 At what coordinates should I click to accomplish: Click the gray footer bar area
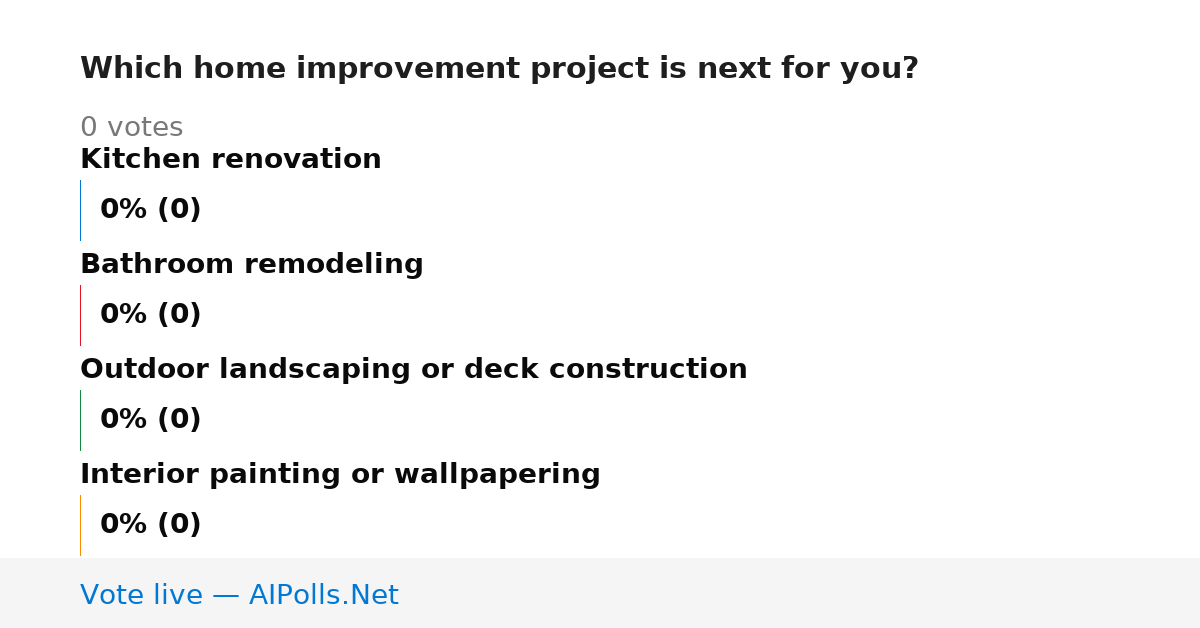click(x=600, y=593)
